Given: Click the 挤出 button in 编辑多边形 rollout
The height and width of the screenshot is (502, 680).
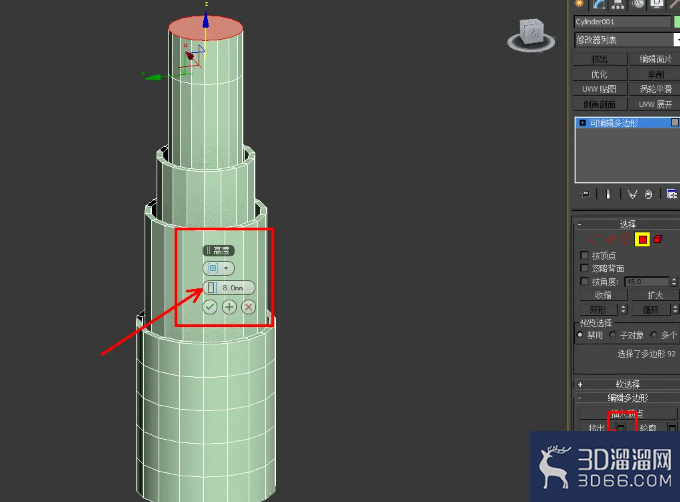Looking at the screenshot, I should pos(596,427).
